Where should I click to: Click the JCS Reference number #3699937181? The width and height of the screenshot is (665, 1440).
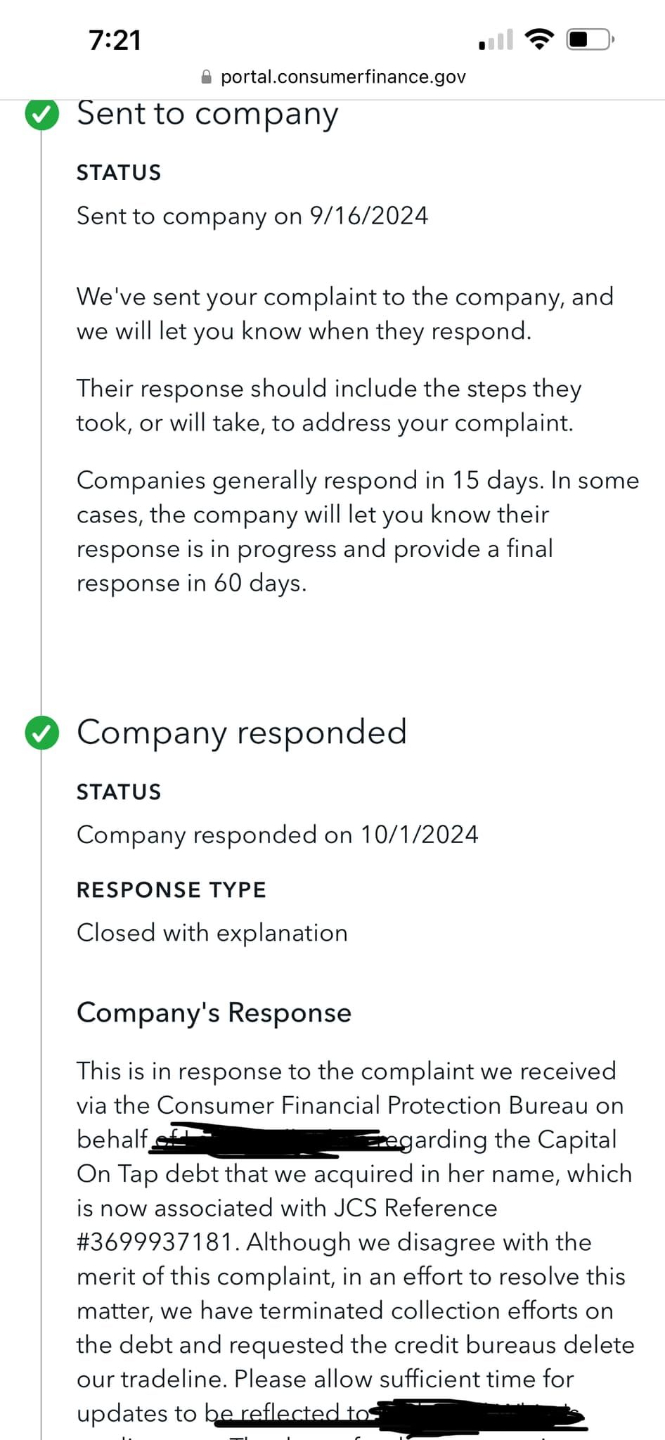click(x=156, y=1242)
